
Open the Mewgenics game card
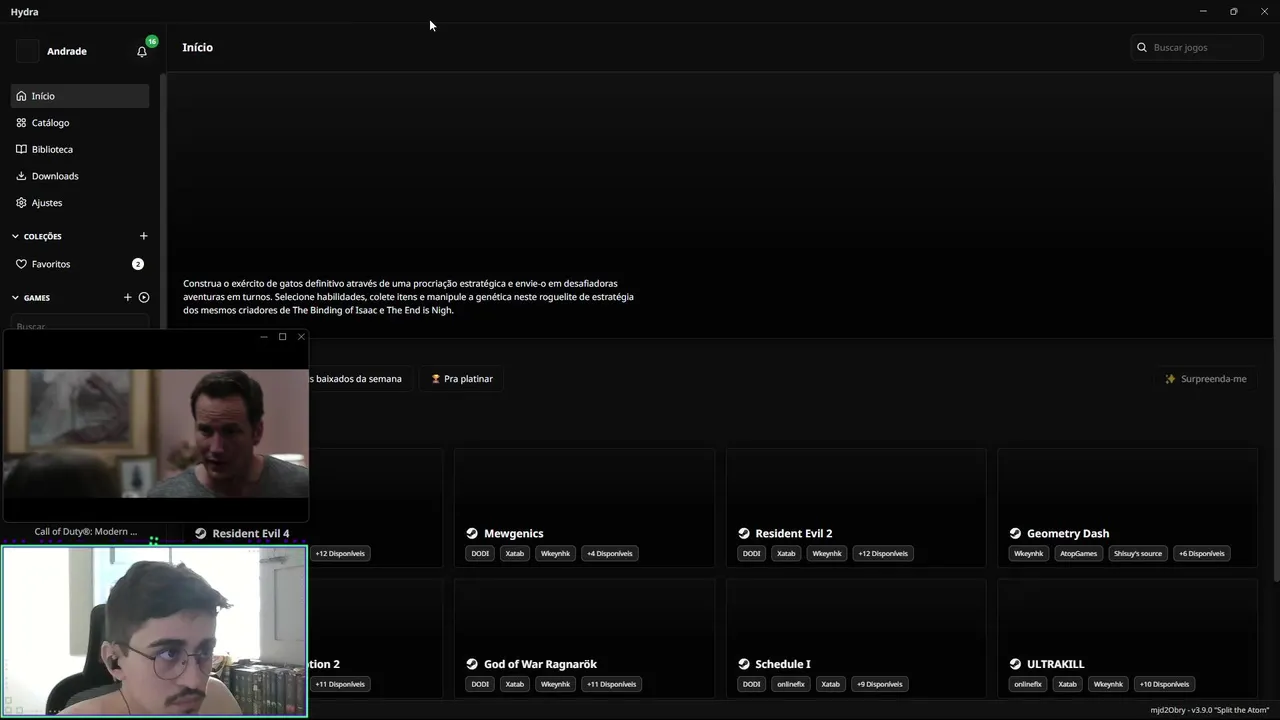tap(584, 507)
